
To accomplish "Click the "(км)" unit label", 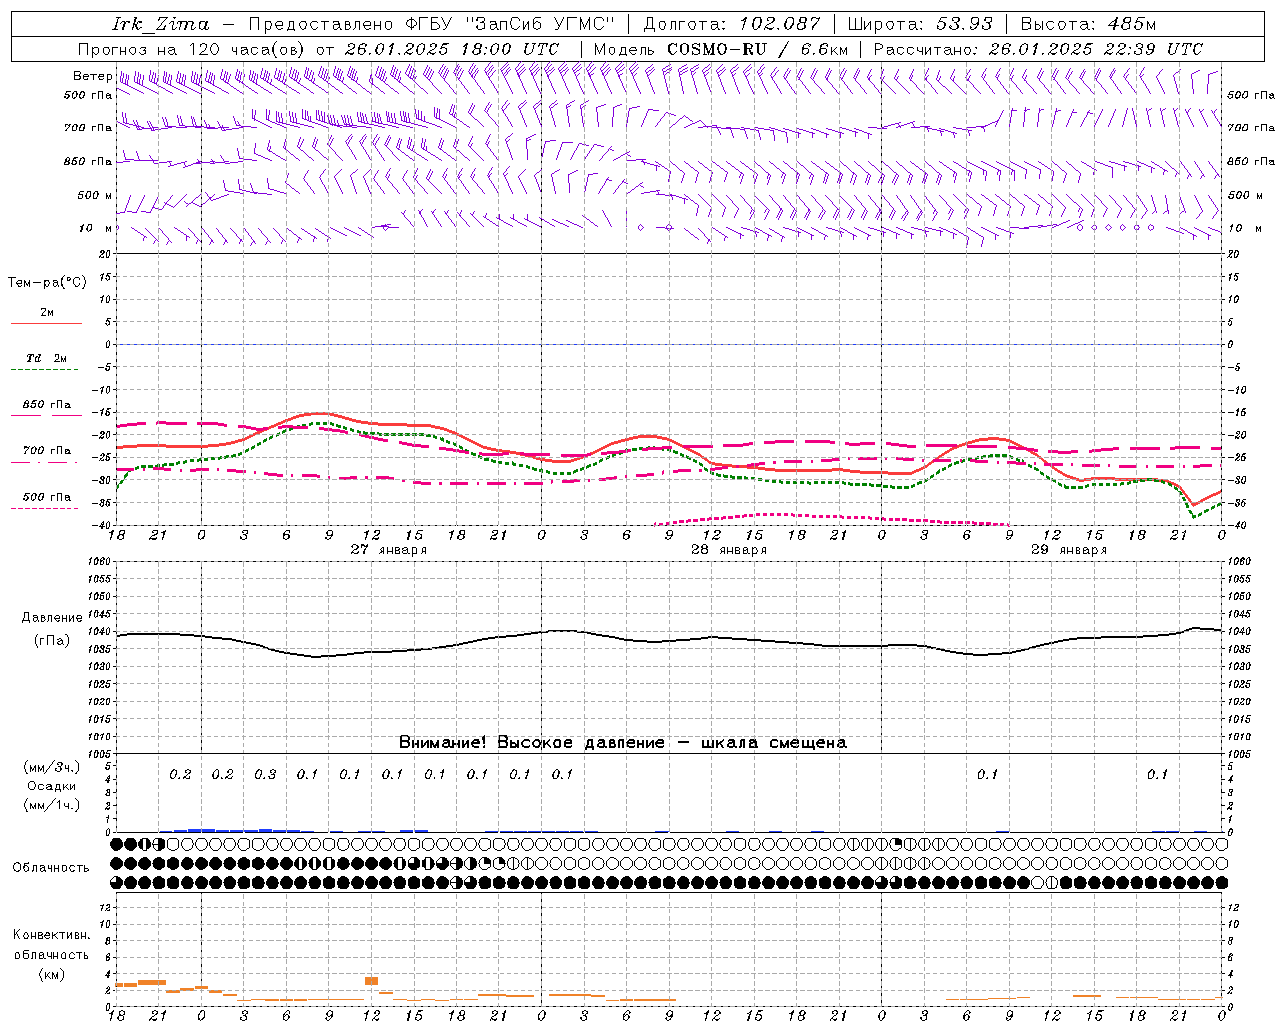I will (x=51, y=974).
